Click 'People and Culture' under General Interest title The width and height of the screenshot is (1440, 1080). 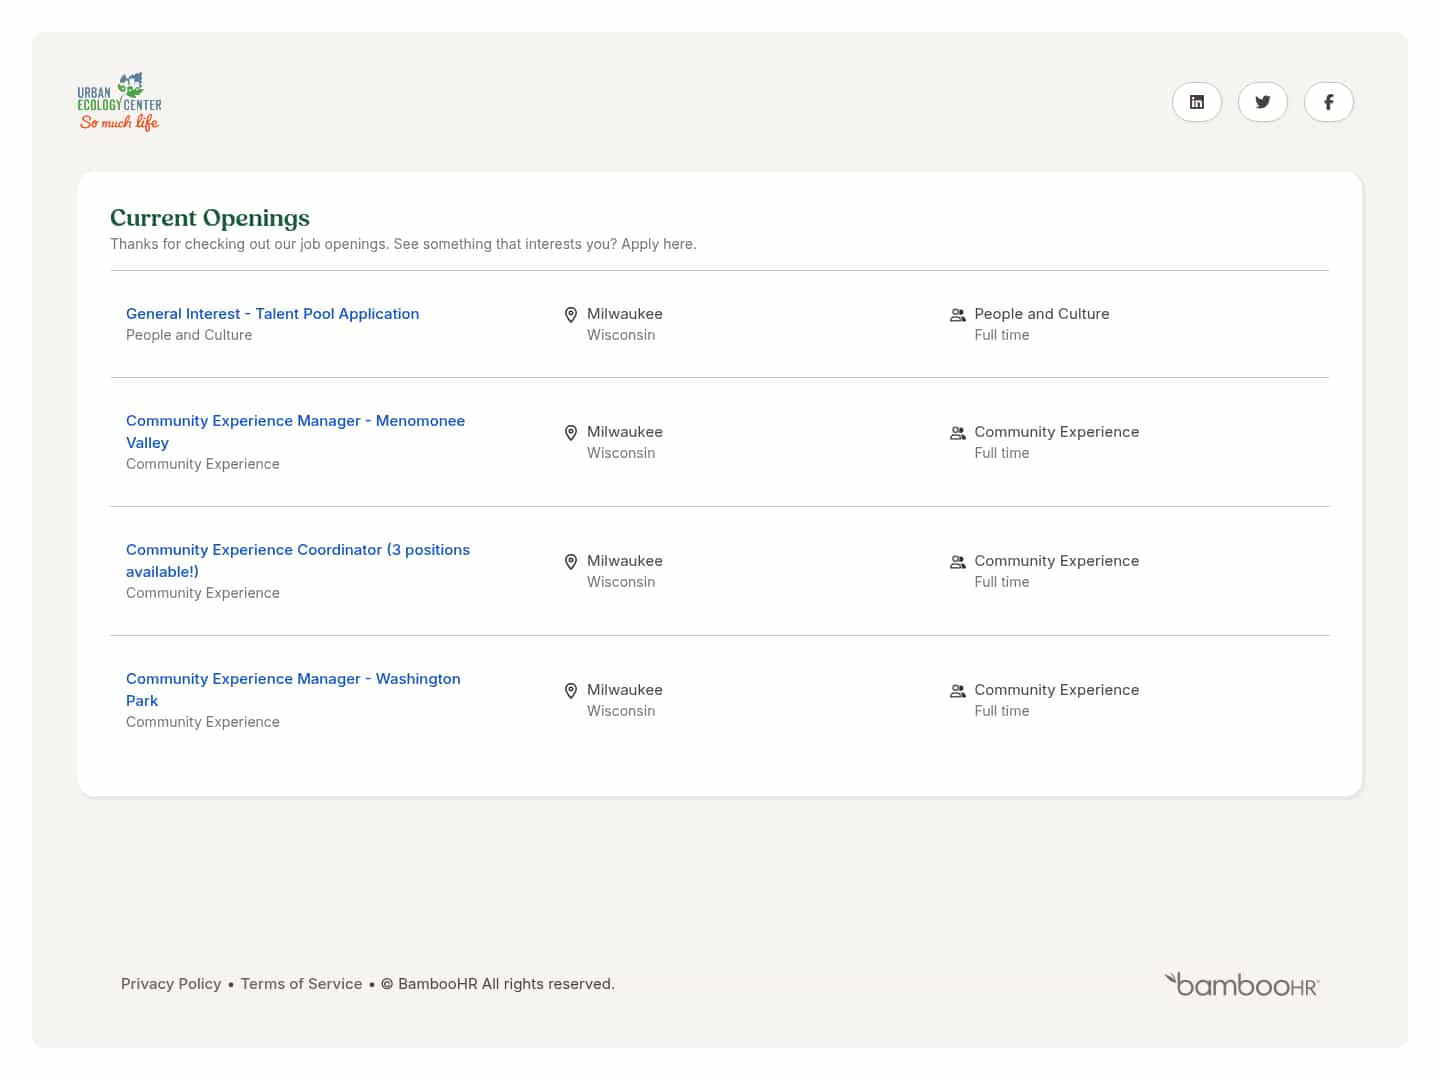(x=189, y=335)
